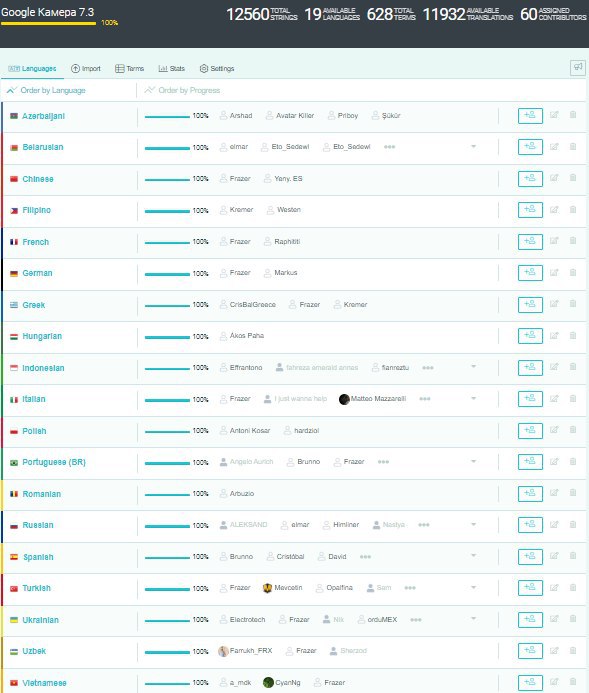Open Google Камера 7.3 project title

(x=47, y=12)
